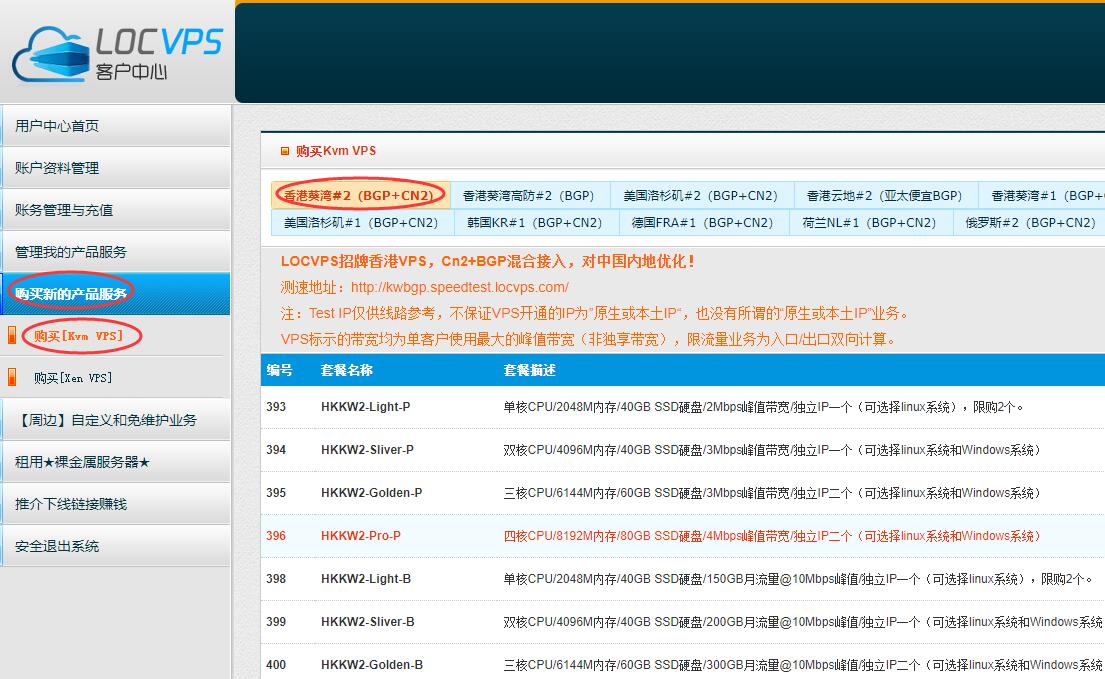The height and width of the screenshot is (679, 1105).
Task: Switch to 香港云地#2 (亚太便宜BGP) tab
Action: [x=884, y=195]
